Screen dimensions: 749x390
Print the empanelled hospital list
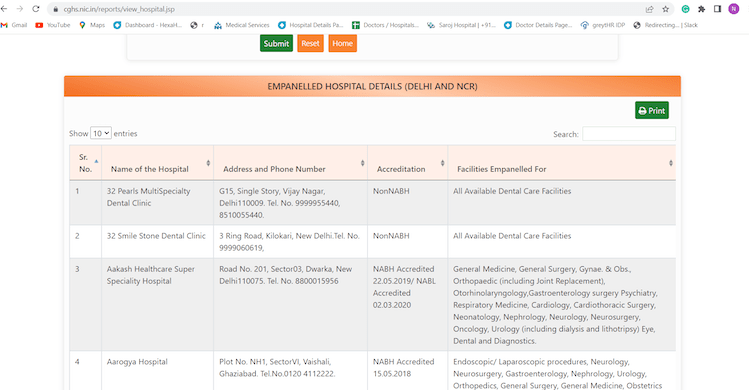tap(652, 110)
